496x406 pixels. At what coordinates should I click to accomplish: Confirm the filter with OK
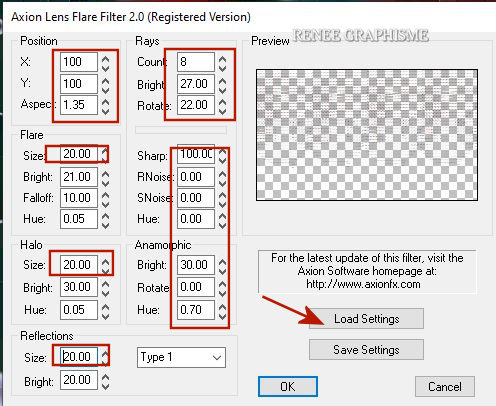click(x=288, y=387)
